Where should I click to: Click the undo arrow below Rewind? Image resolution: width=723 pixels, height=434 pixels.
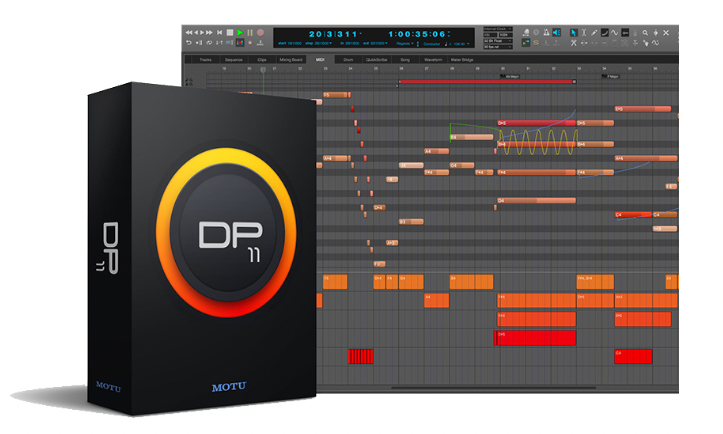pyautogui.click(x=189, y=43)
